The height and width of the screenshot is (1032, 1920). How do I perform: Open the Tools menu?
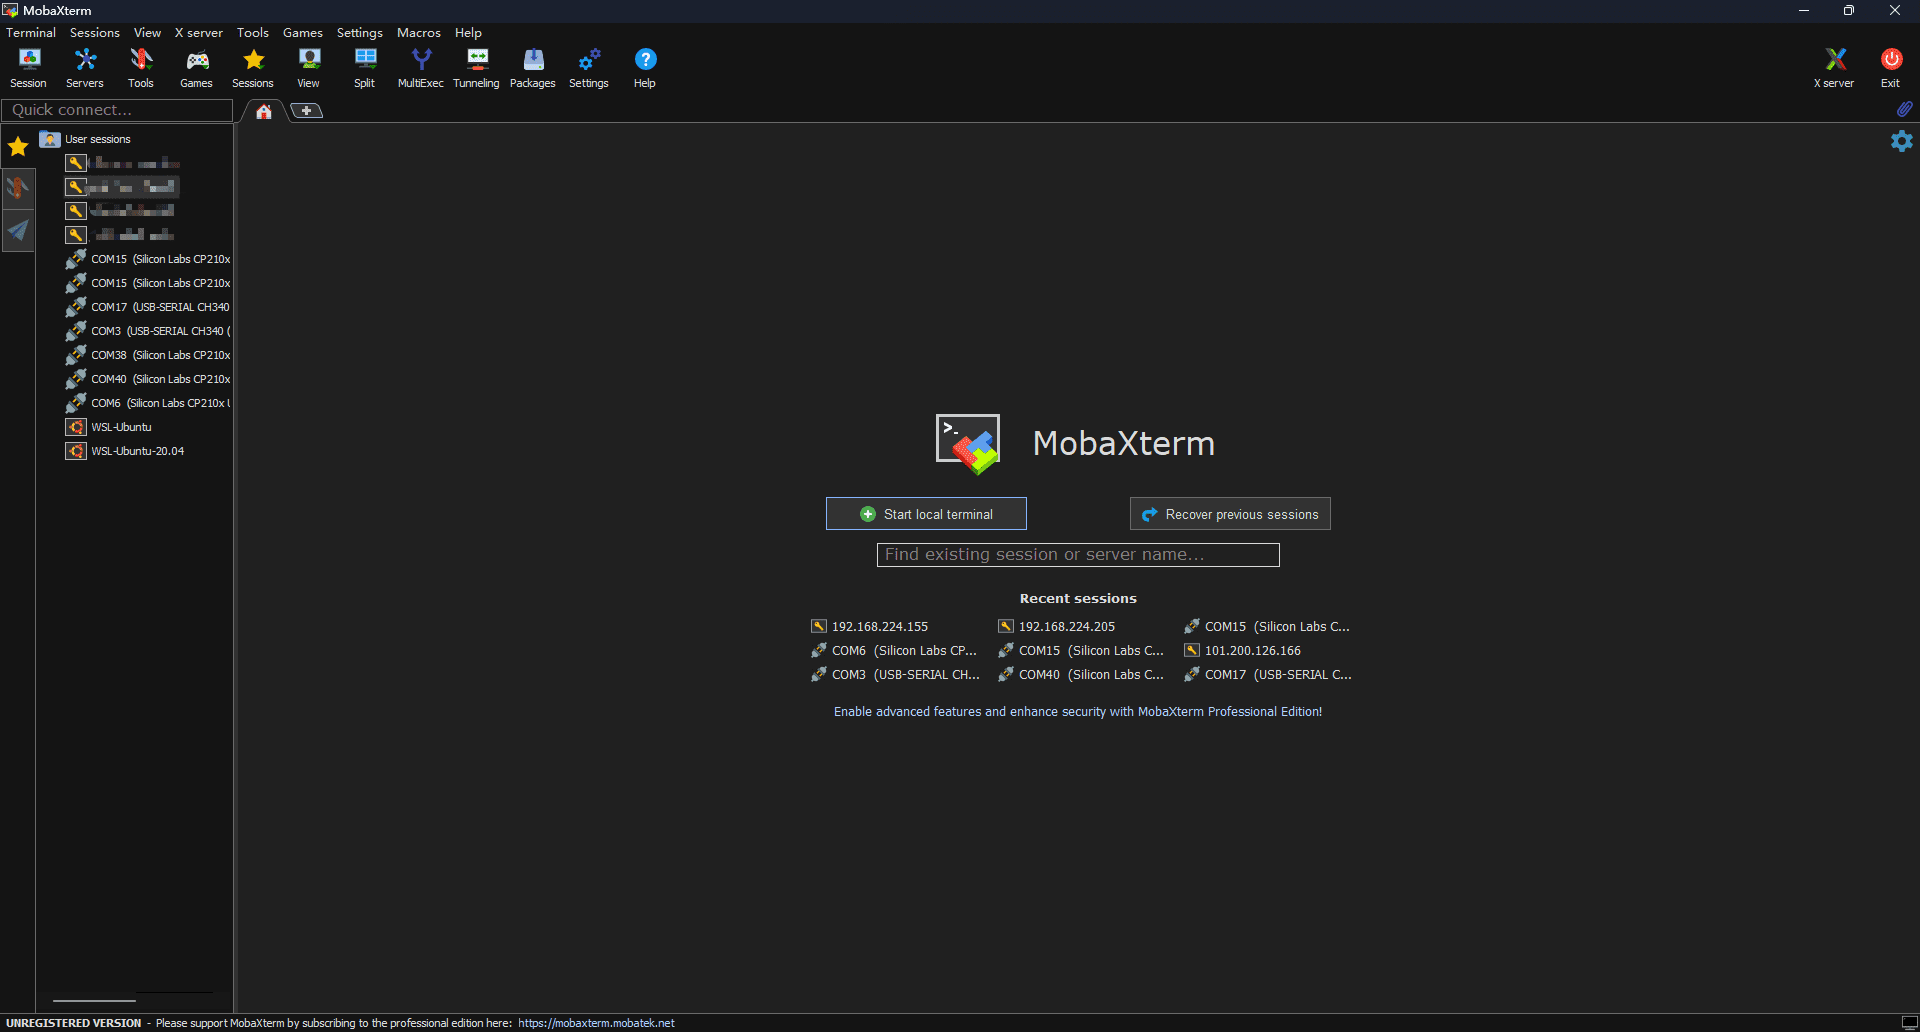click(x=253, y=33)
